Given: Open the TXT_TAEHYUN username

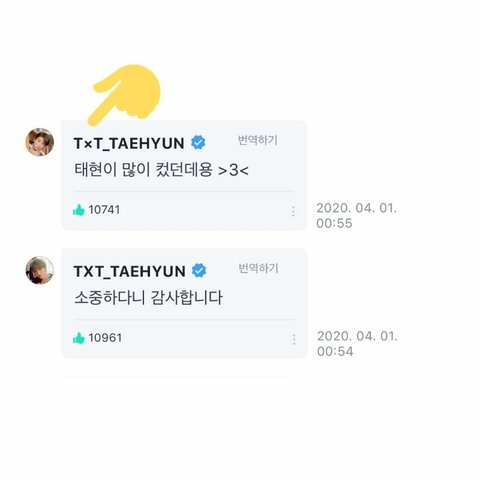Looking at the screenshot, I should pyautogui.click(x=130, y=271).
